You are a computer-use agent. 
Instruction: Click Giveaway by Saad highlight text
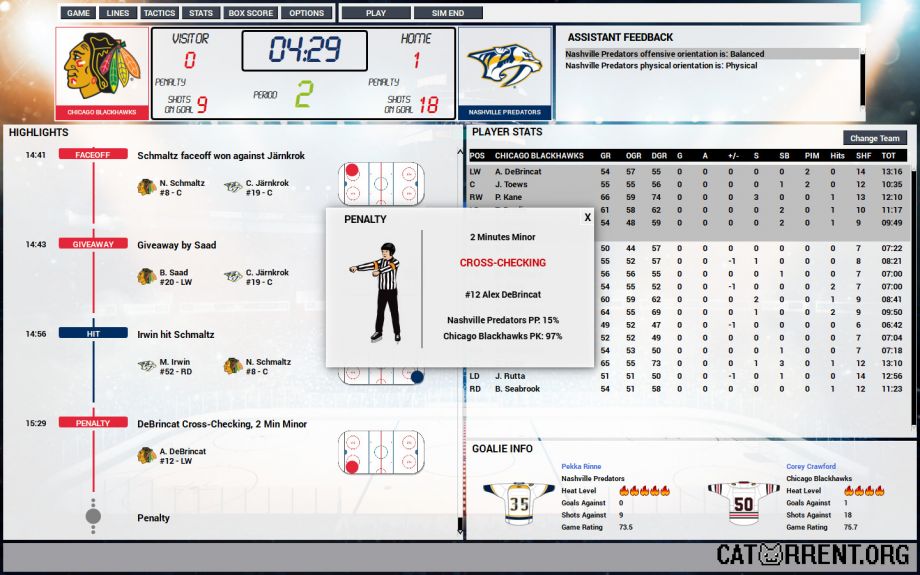click(x=177, y=245)
